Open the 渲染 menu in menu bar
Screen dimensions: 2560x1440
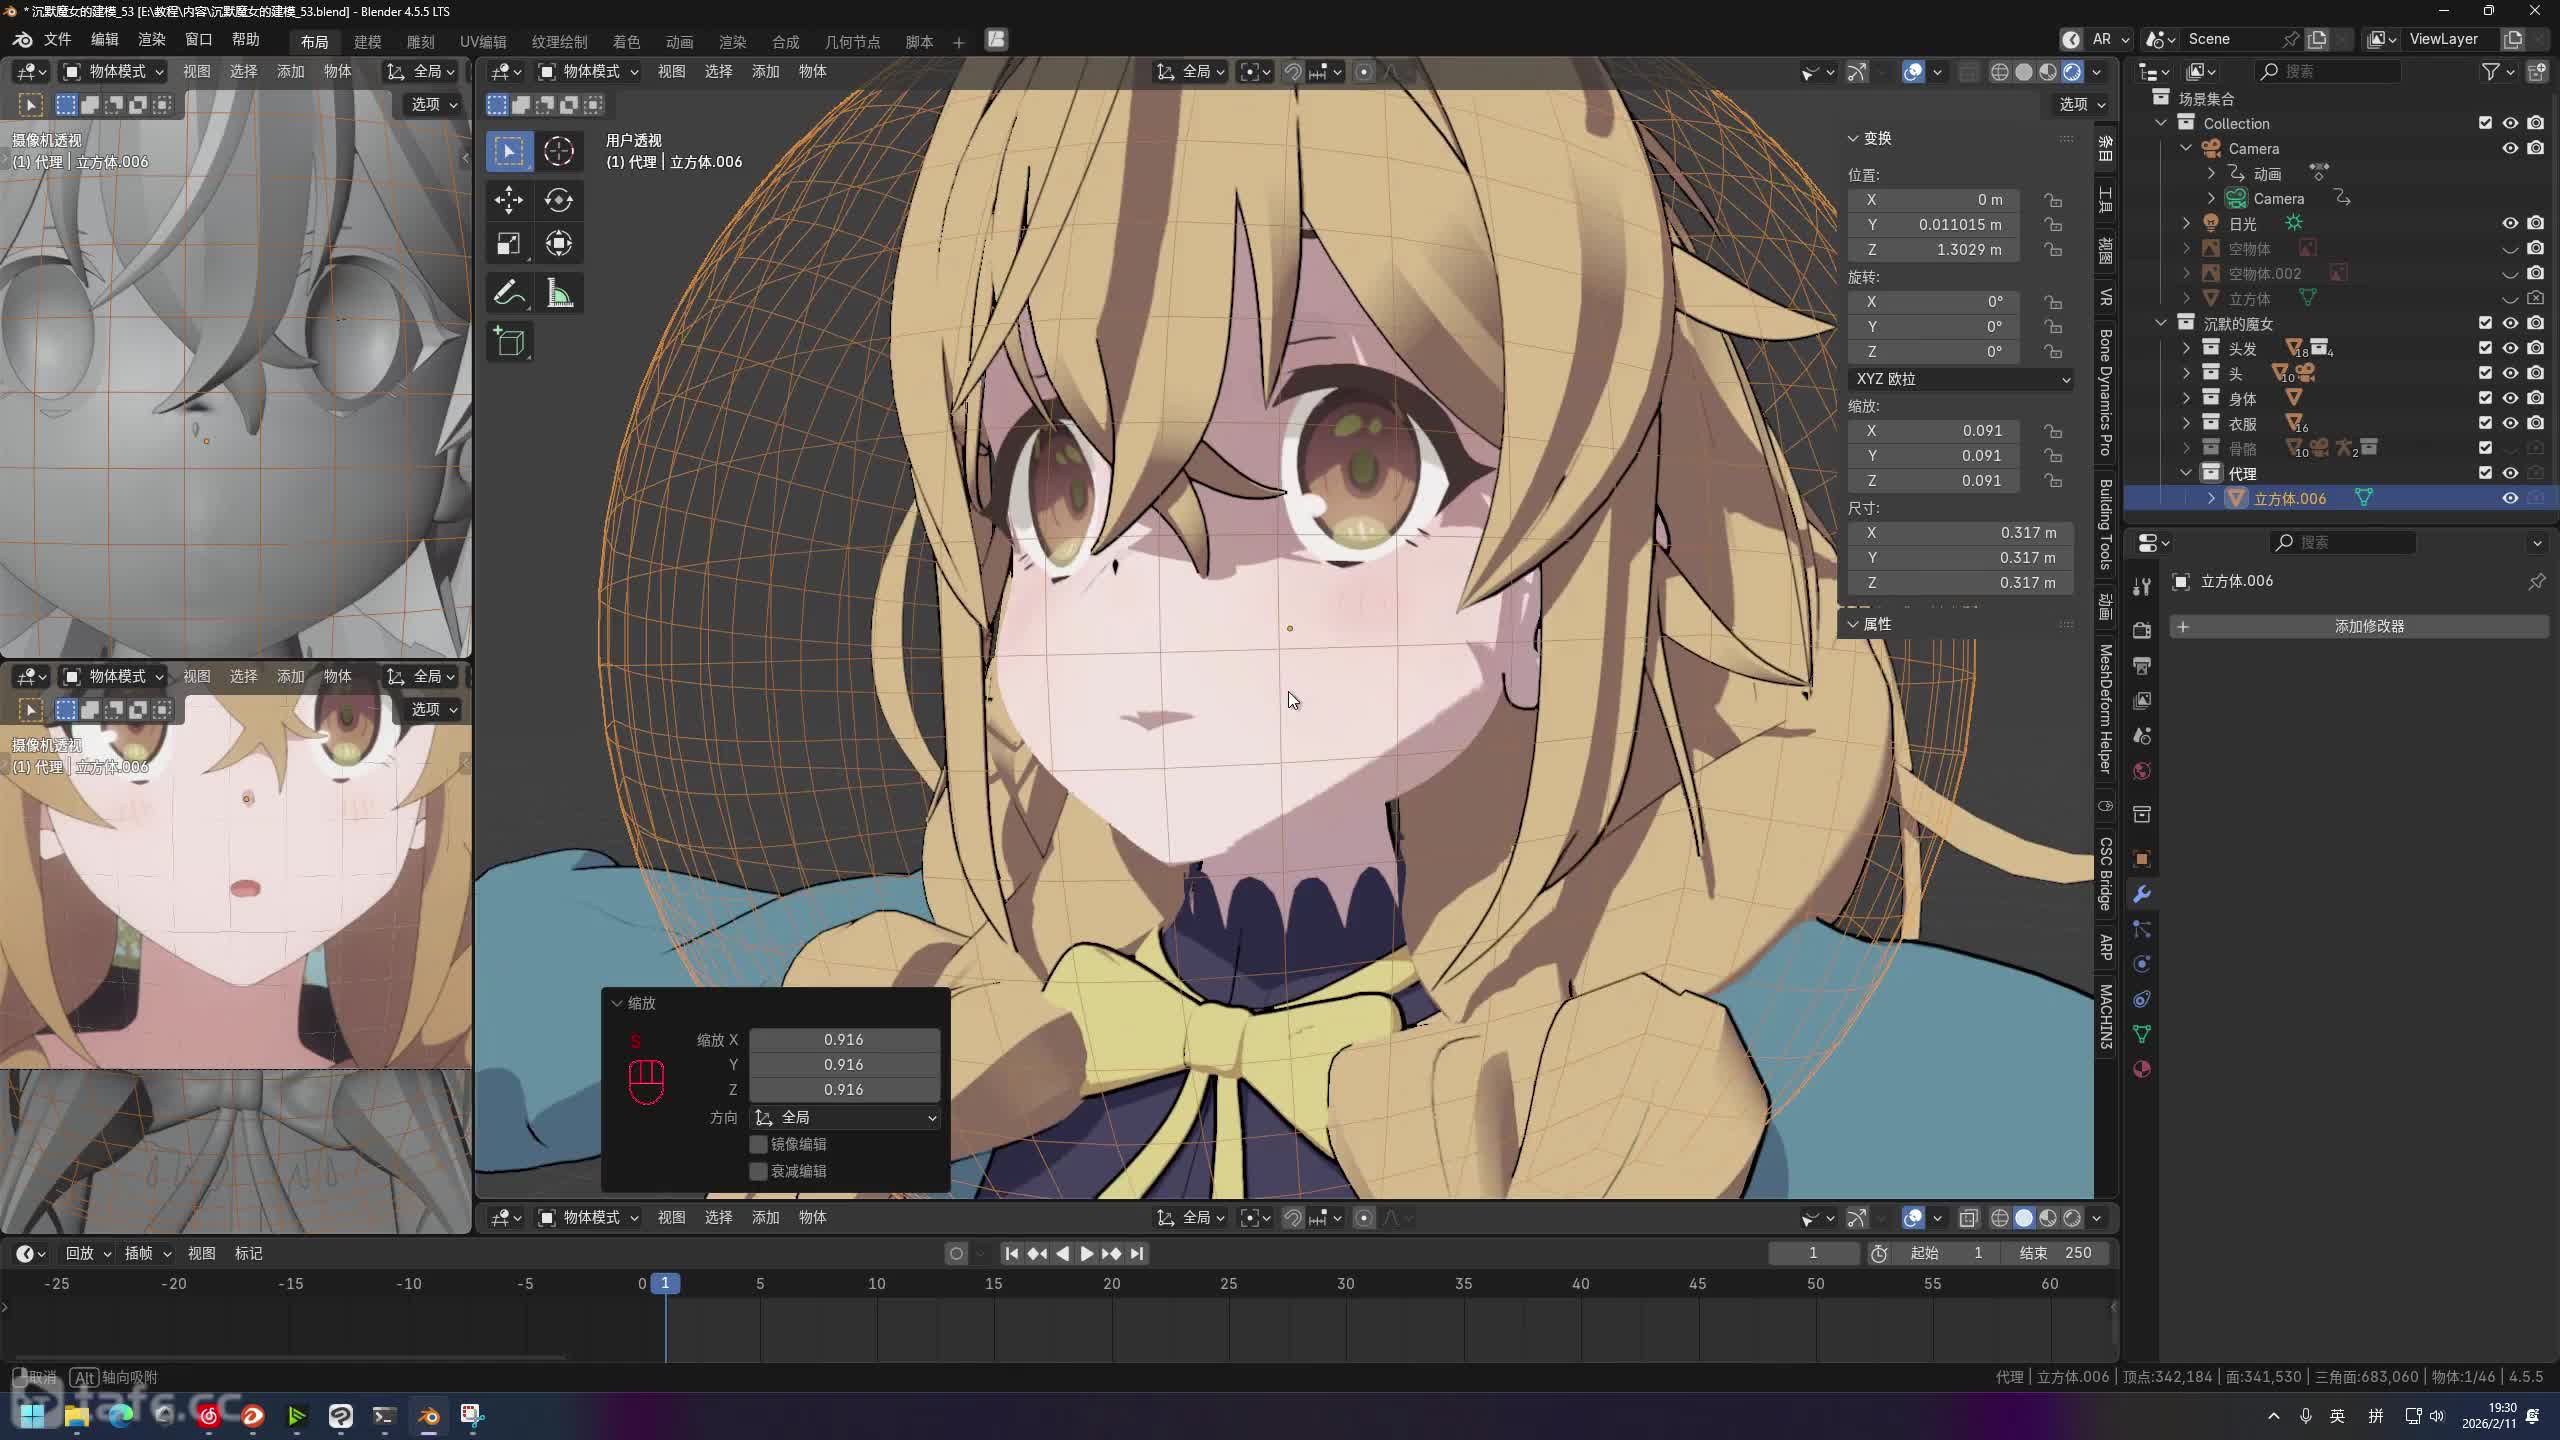click(x=151, y=39)
